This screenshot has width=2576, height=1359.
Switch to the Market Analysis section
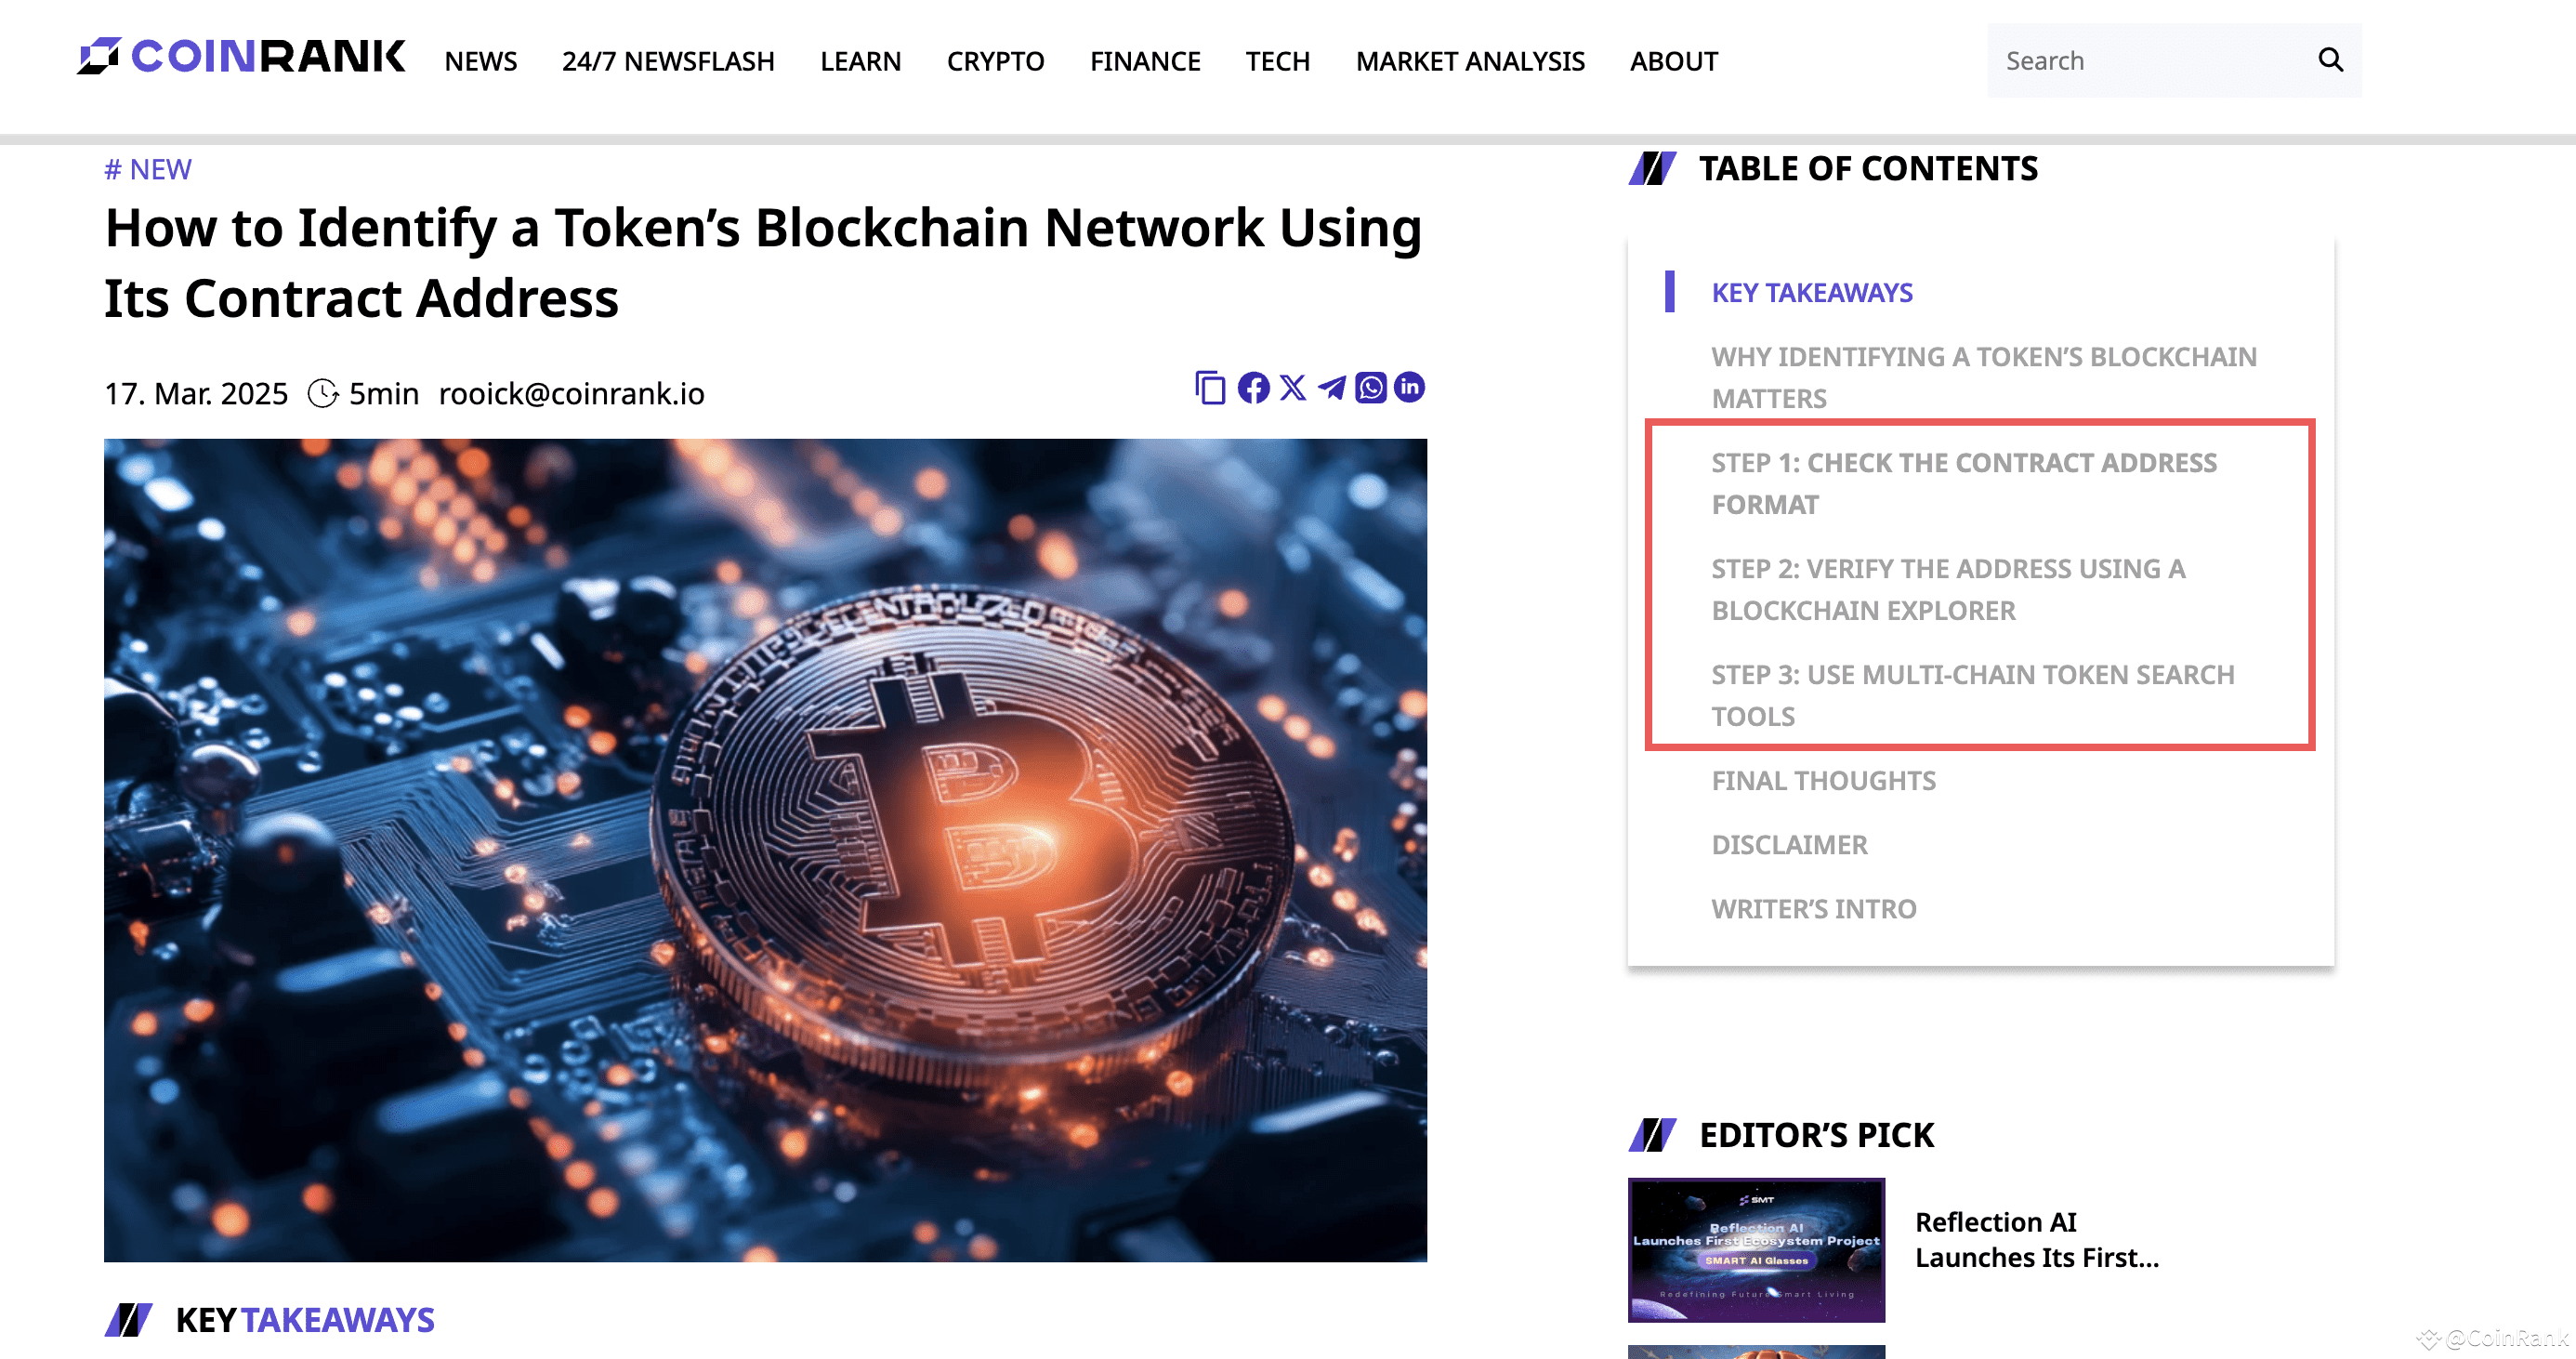(x=1470, y=61)
